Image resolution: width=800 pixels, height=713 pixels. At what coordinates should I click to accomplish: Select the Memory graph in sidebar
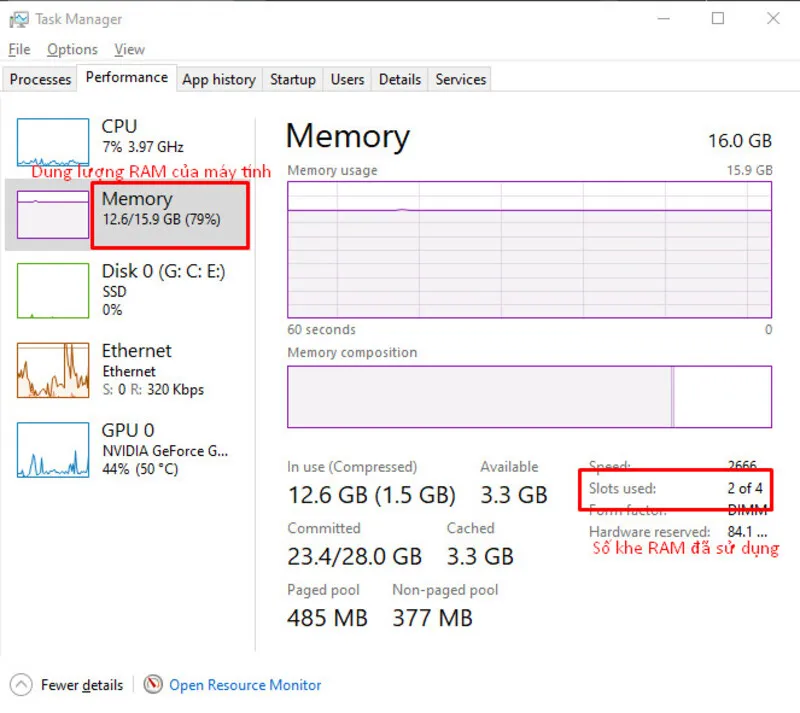pyautogui.click(x=52, y=213)
